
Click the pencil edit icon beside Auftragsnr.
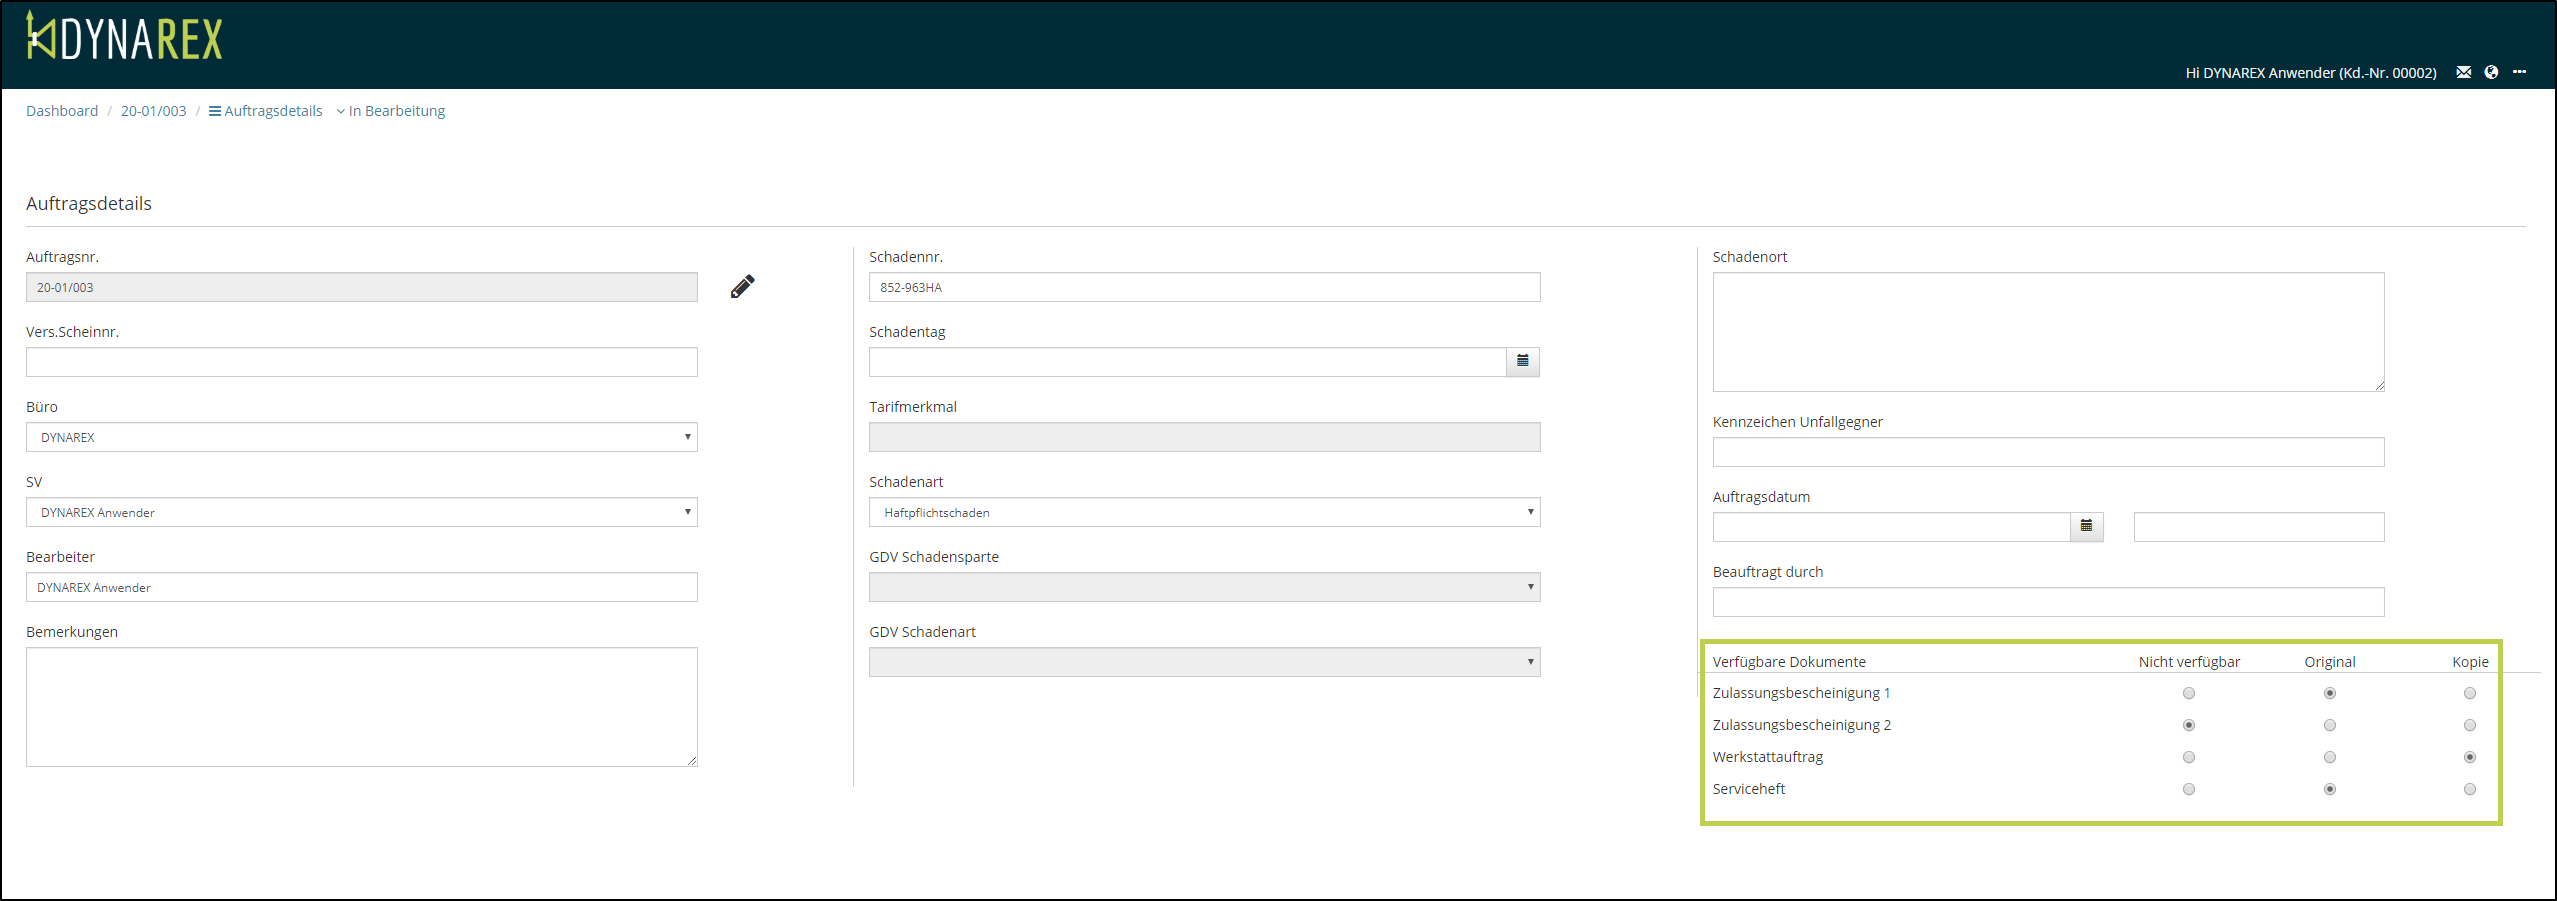point(742,287)
